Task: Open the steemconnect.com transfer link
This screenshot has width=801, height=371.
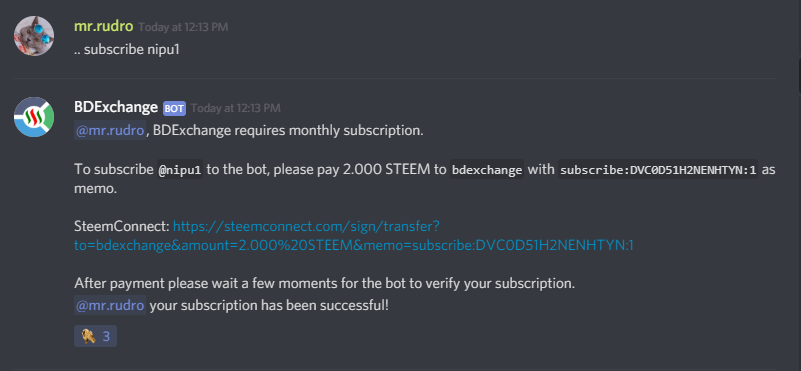Action: point(354,236)
